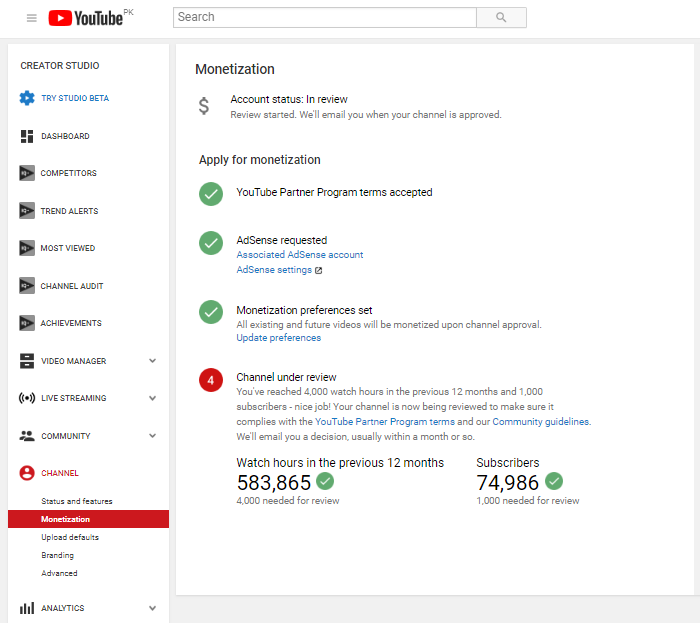Open YouTube Partner Program terms link
The height and width of the screenshot is (623, 700).
(385, 422)
